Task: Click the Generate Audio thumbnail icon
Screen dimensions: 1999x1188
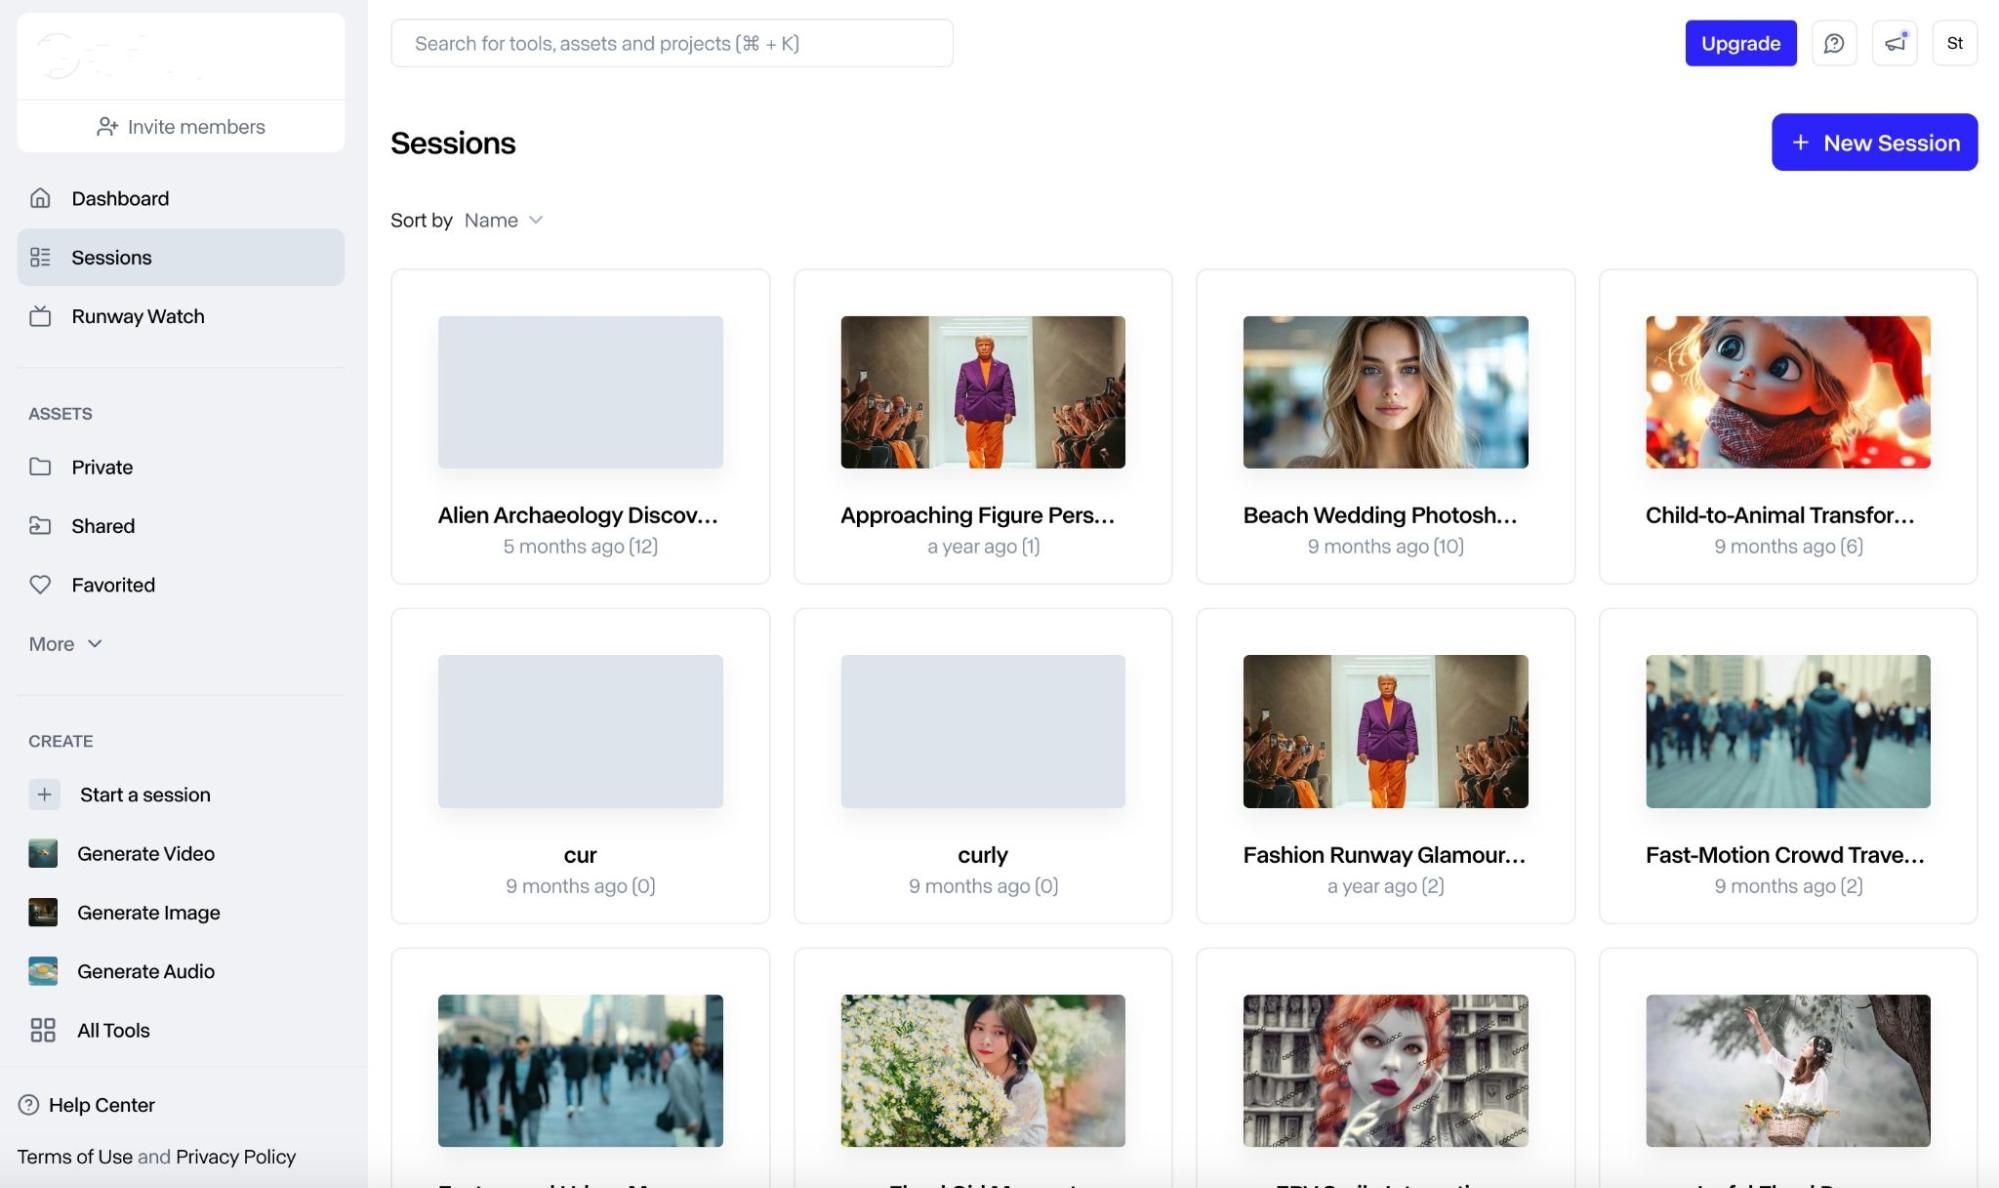Action: pyautogui.click(x=43, y=971)
